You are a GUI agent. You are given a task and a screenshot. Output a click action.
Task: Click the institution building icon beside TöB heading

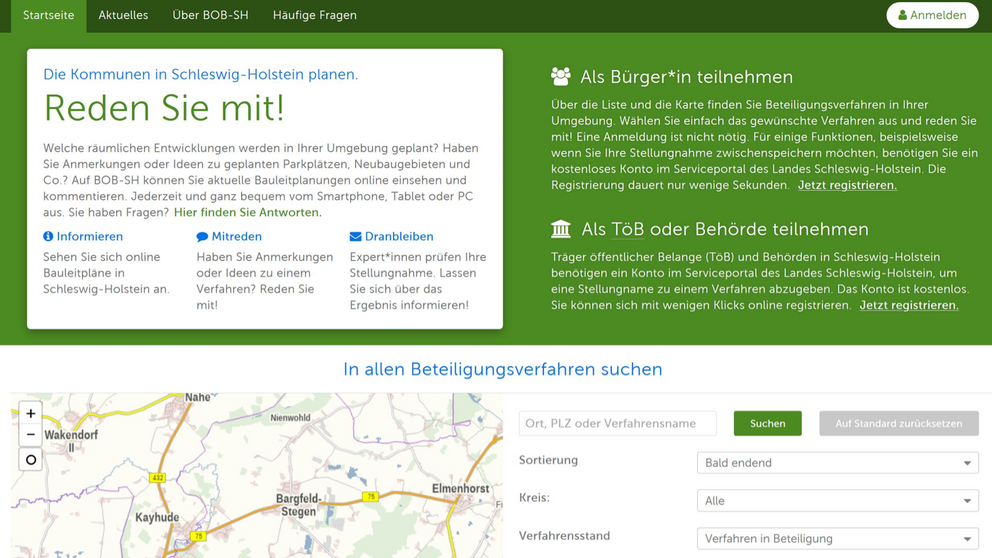[x=561, y=228]
